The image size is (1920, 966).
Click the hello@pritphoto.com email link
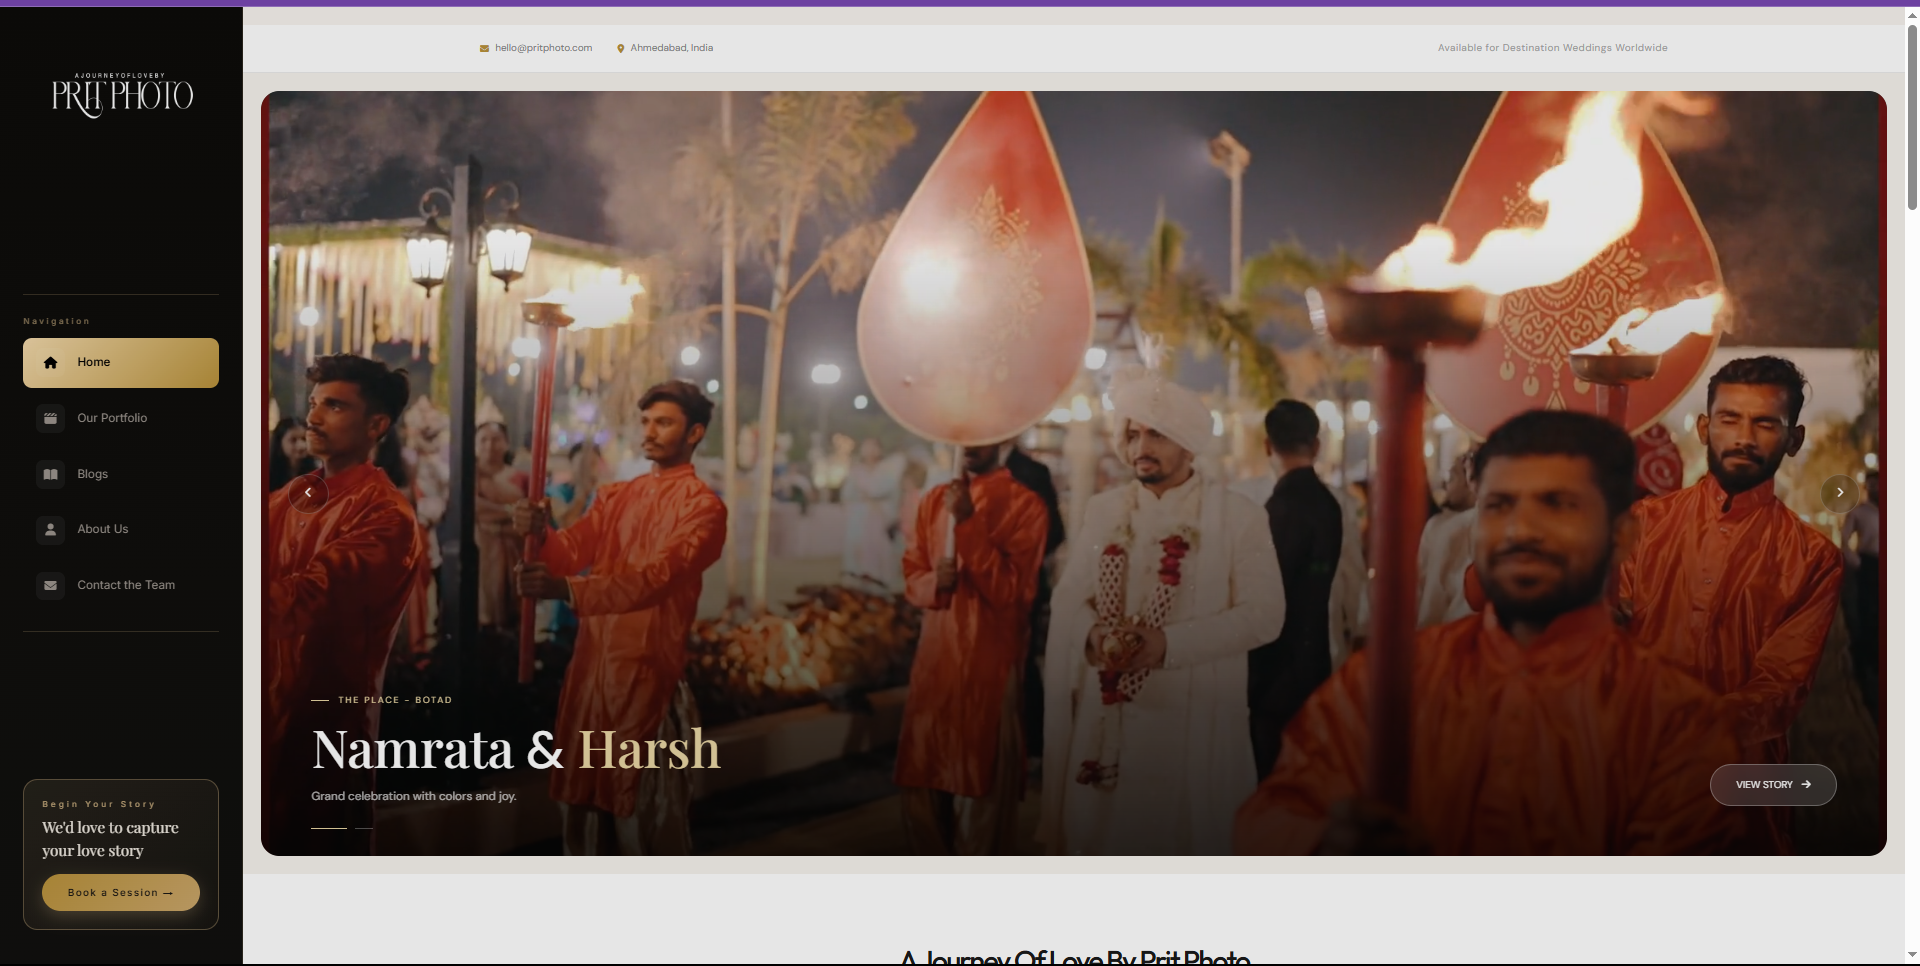tap(543, 48)
